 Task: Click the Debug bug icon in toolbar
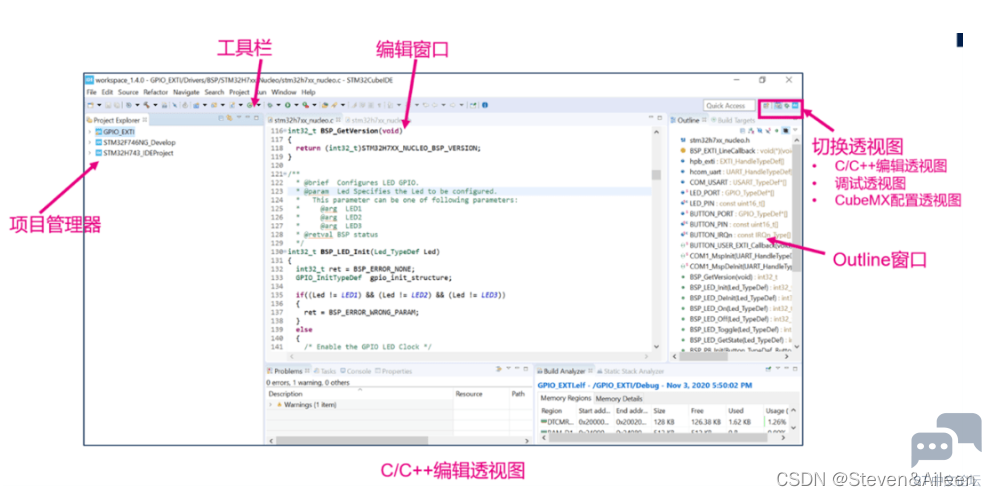pos(272,105)
